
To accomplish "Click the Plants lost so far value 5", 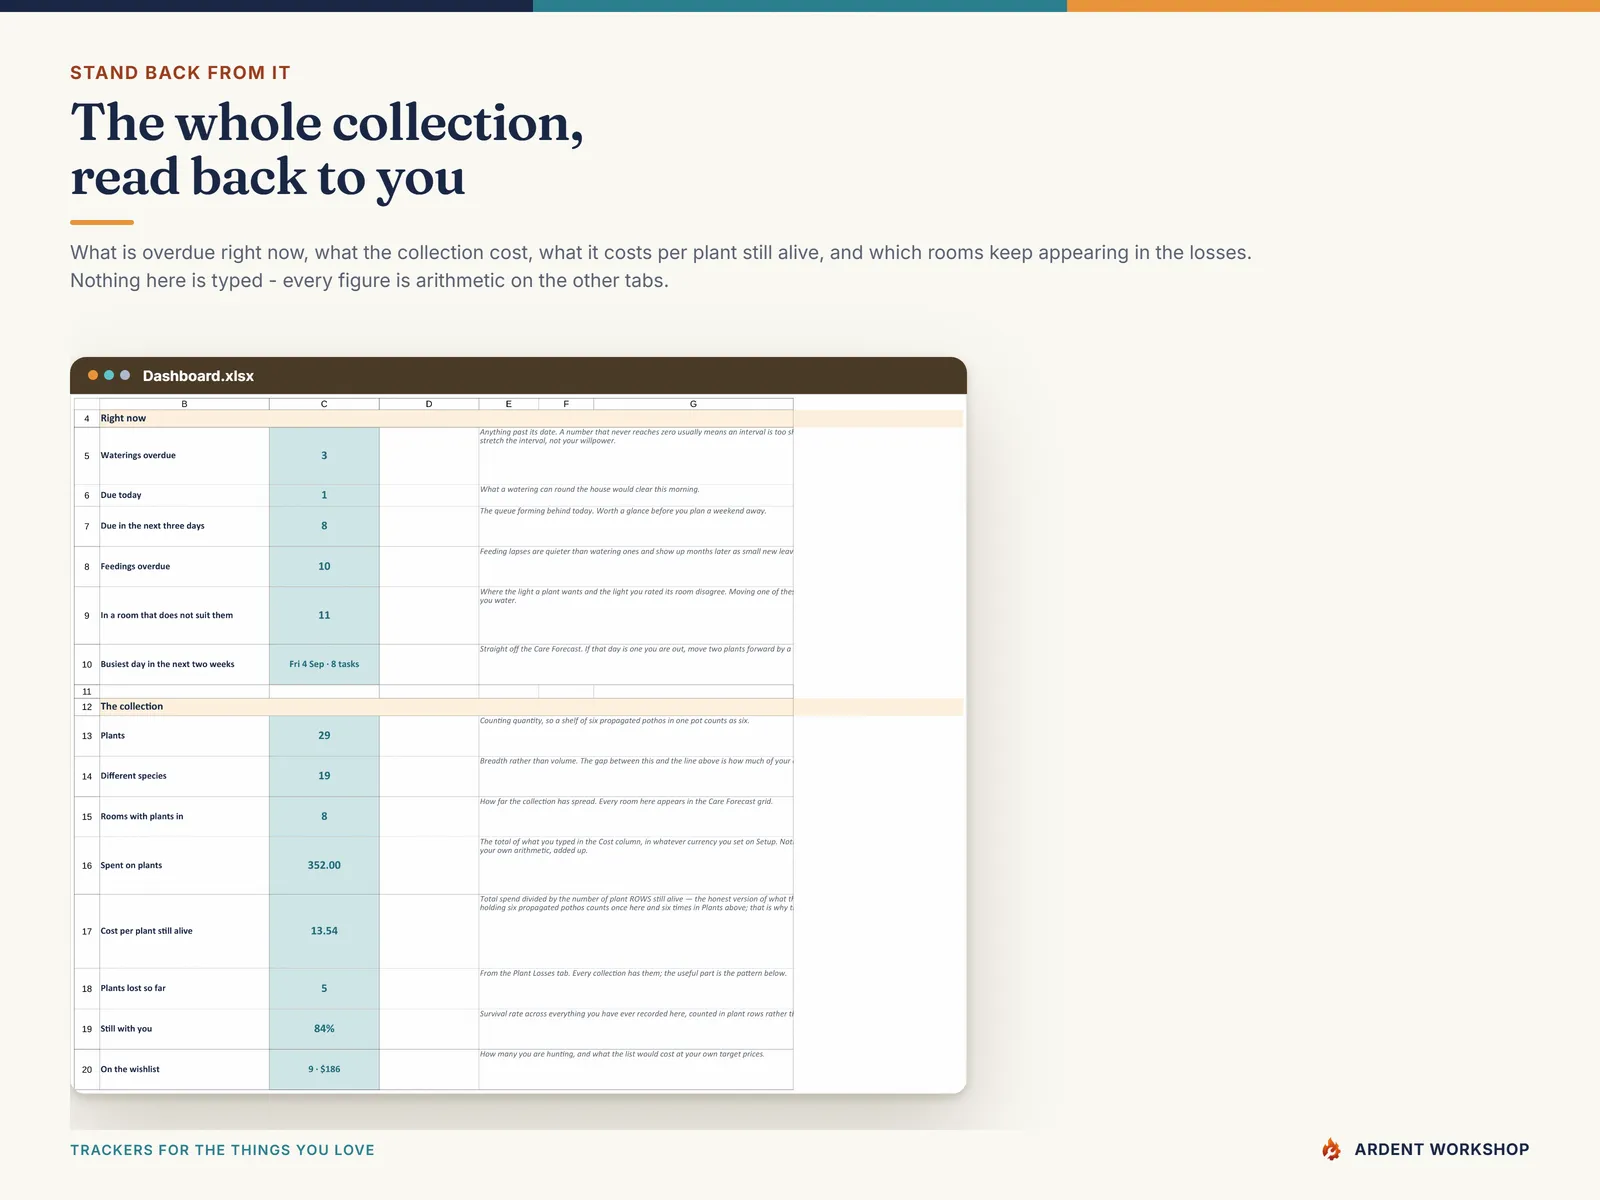I will tap(324, 988).
